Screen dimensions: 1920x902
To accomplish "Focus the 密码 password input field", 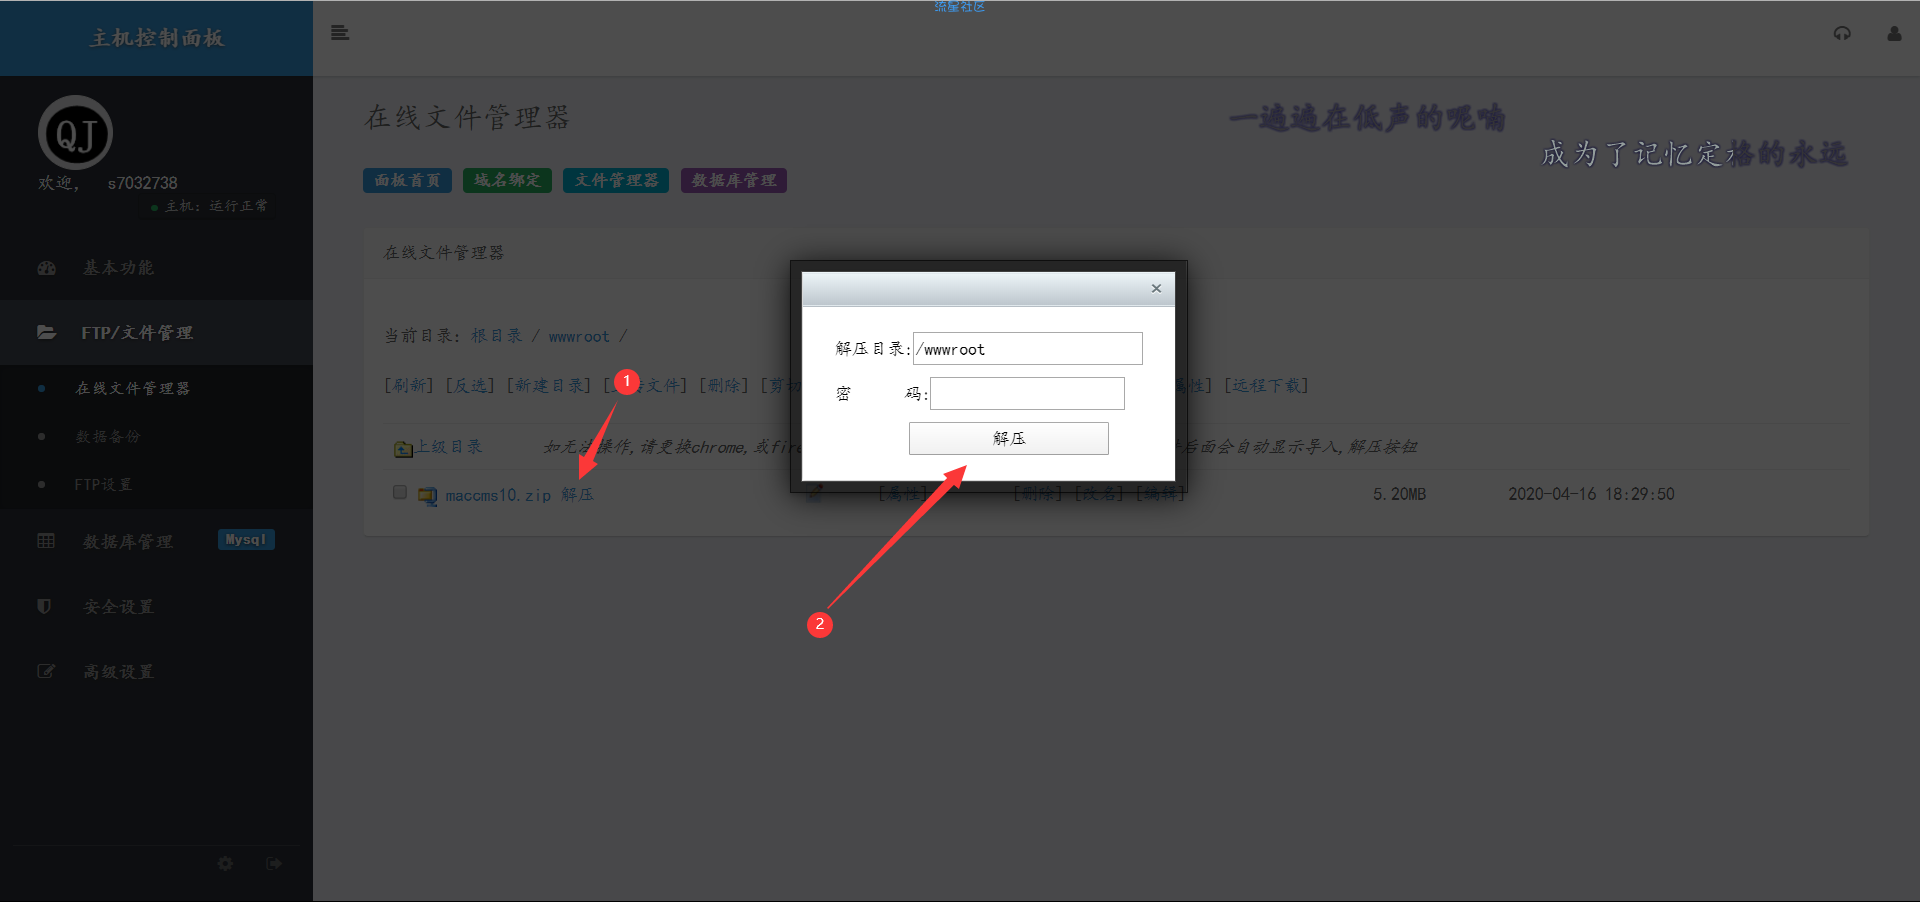I will tap(1027, 393).
